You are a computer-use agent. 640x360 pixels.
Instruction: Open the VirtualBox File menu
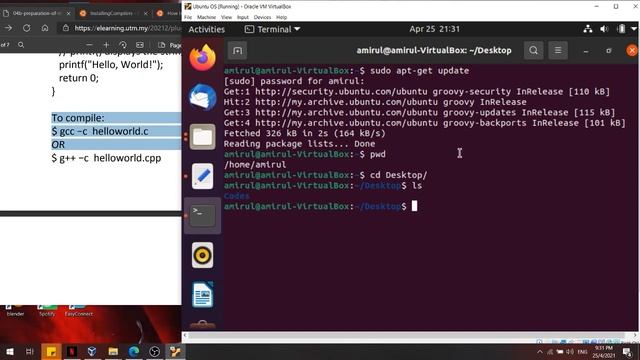188,17
